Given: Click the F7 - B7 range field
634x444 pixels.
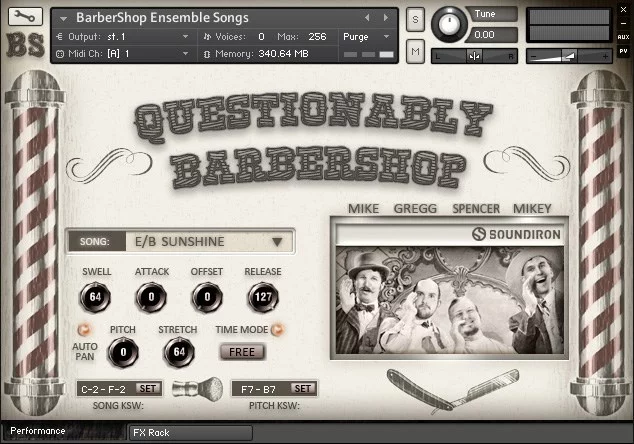Looking at the screenshot, I should point(259,389).
